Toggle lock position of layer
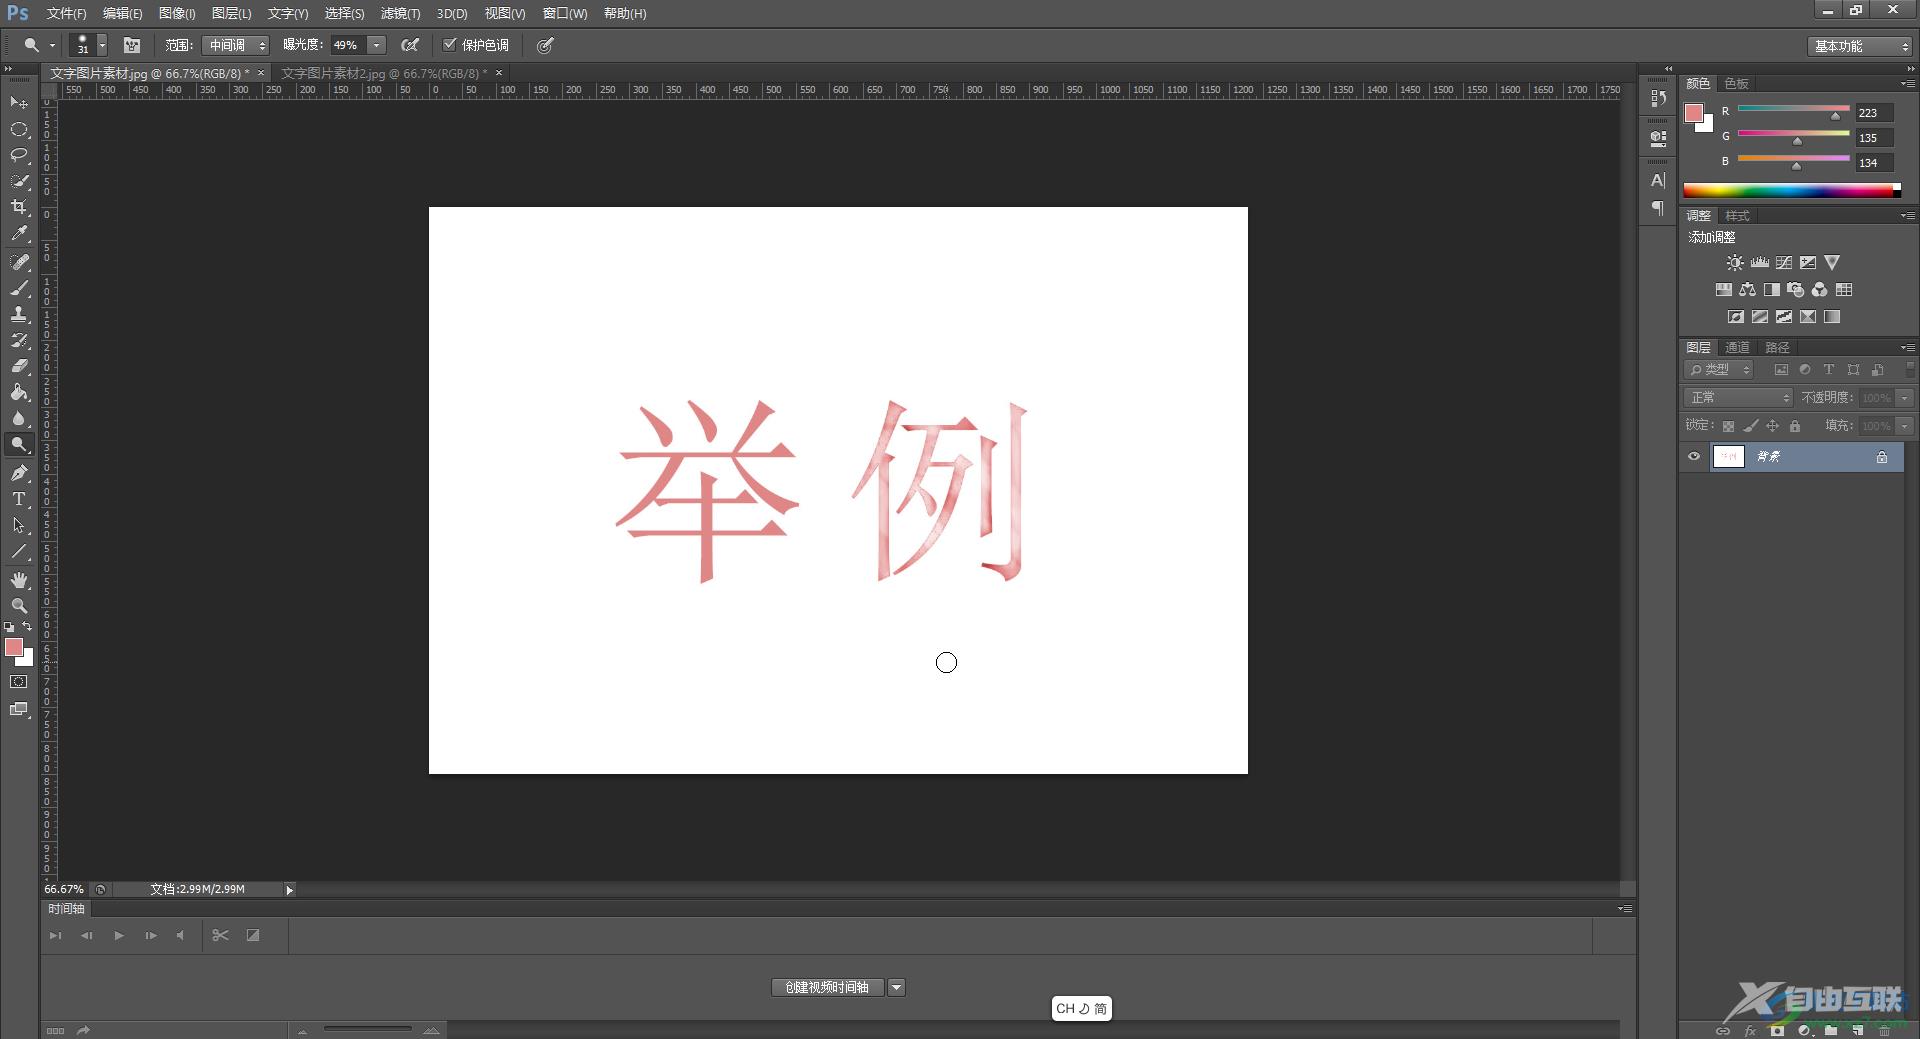This screenshot has width=1920, height=1039. pyautogui.click(x=1772, y=426)
